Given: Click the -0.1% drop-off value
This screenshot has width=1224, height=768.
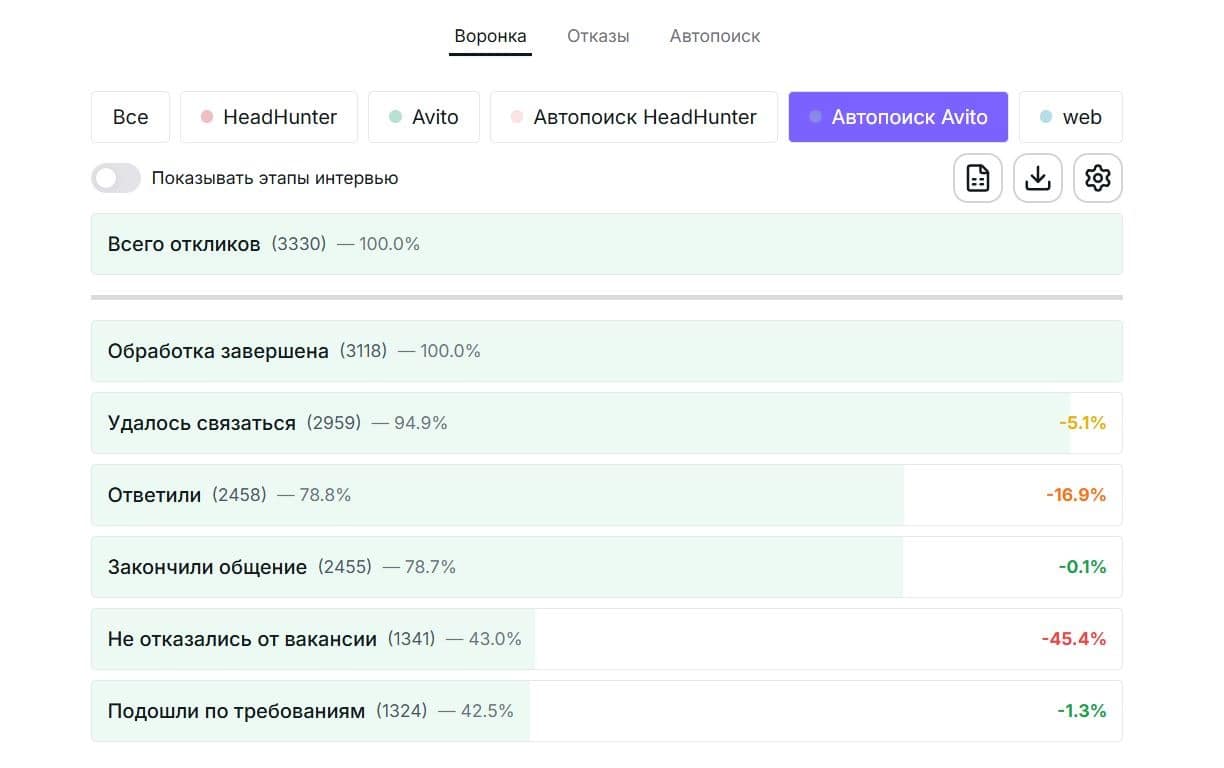Looking at the screenshot, I should [x=1082, y=567].
